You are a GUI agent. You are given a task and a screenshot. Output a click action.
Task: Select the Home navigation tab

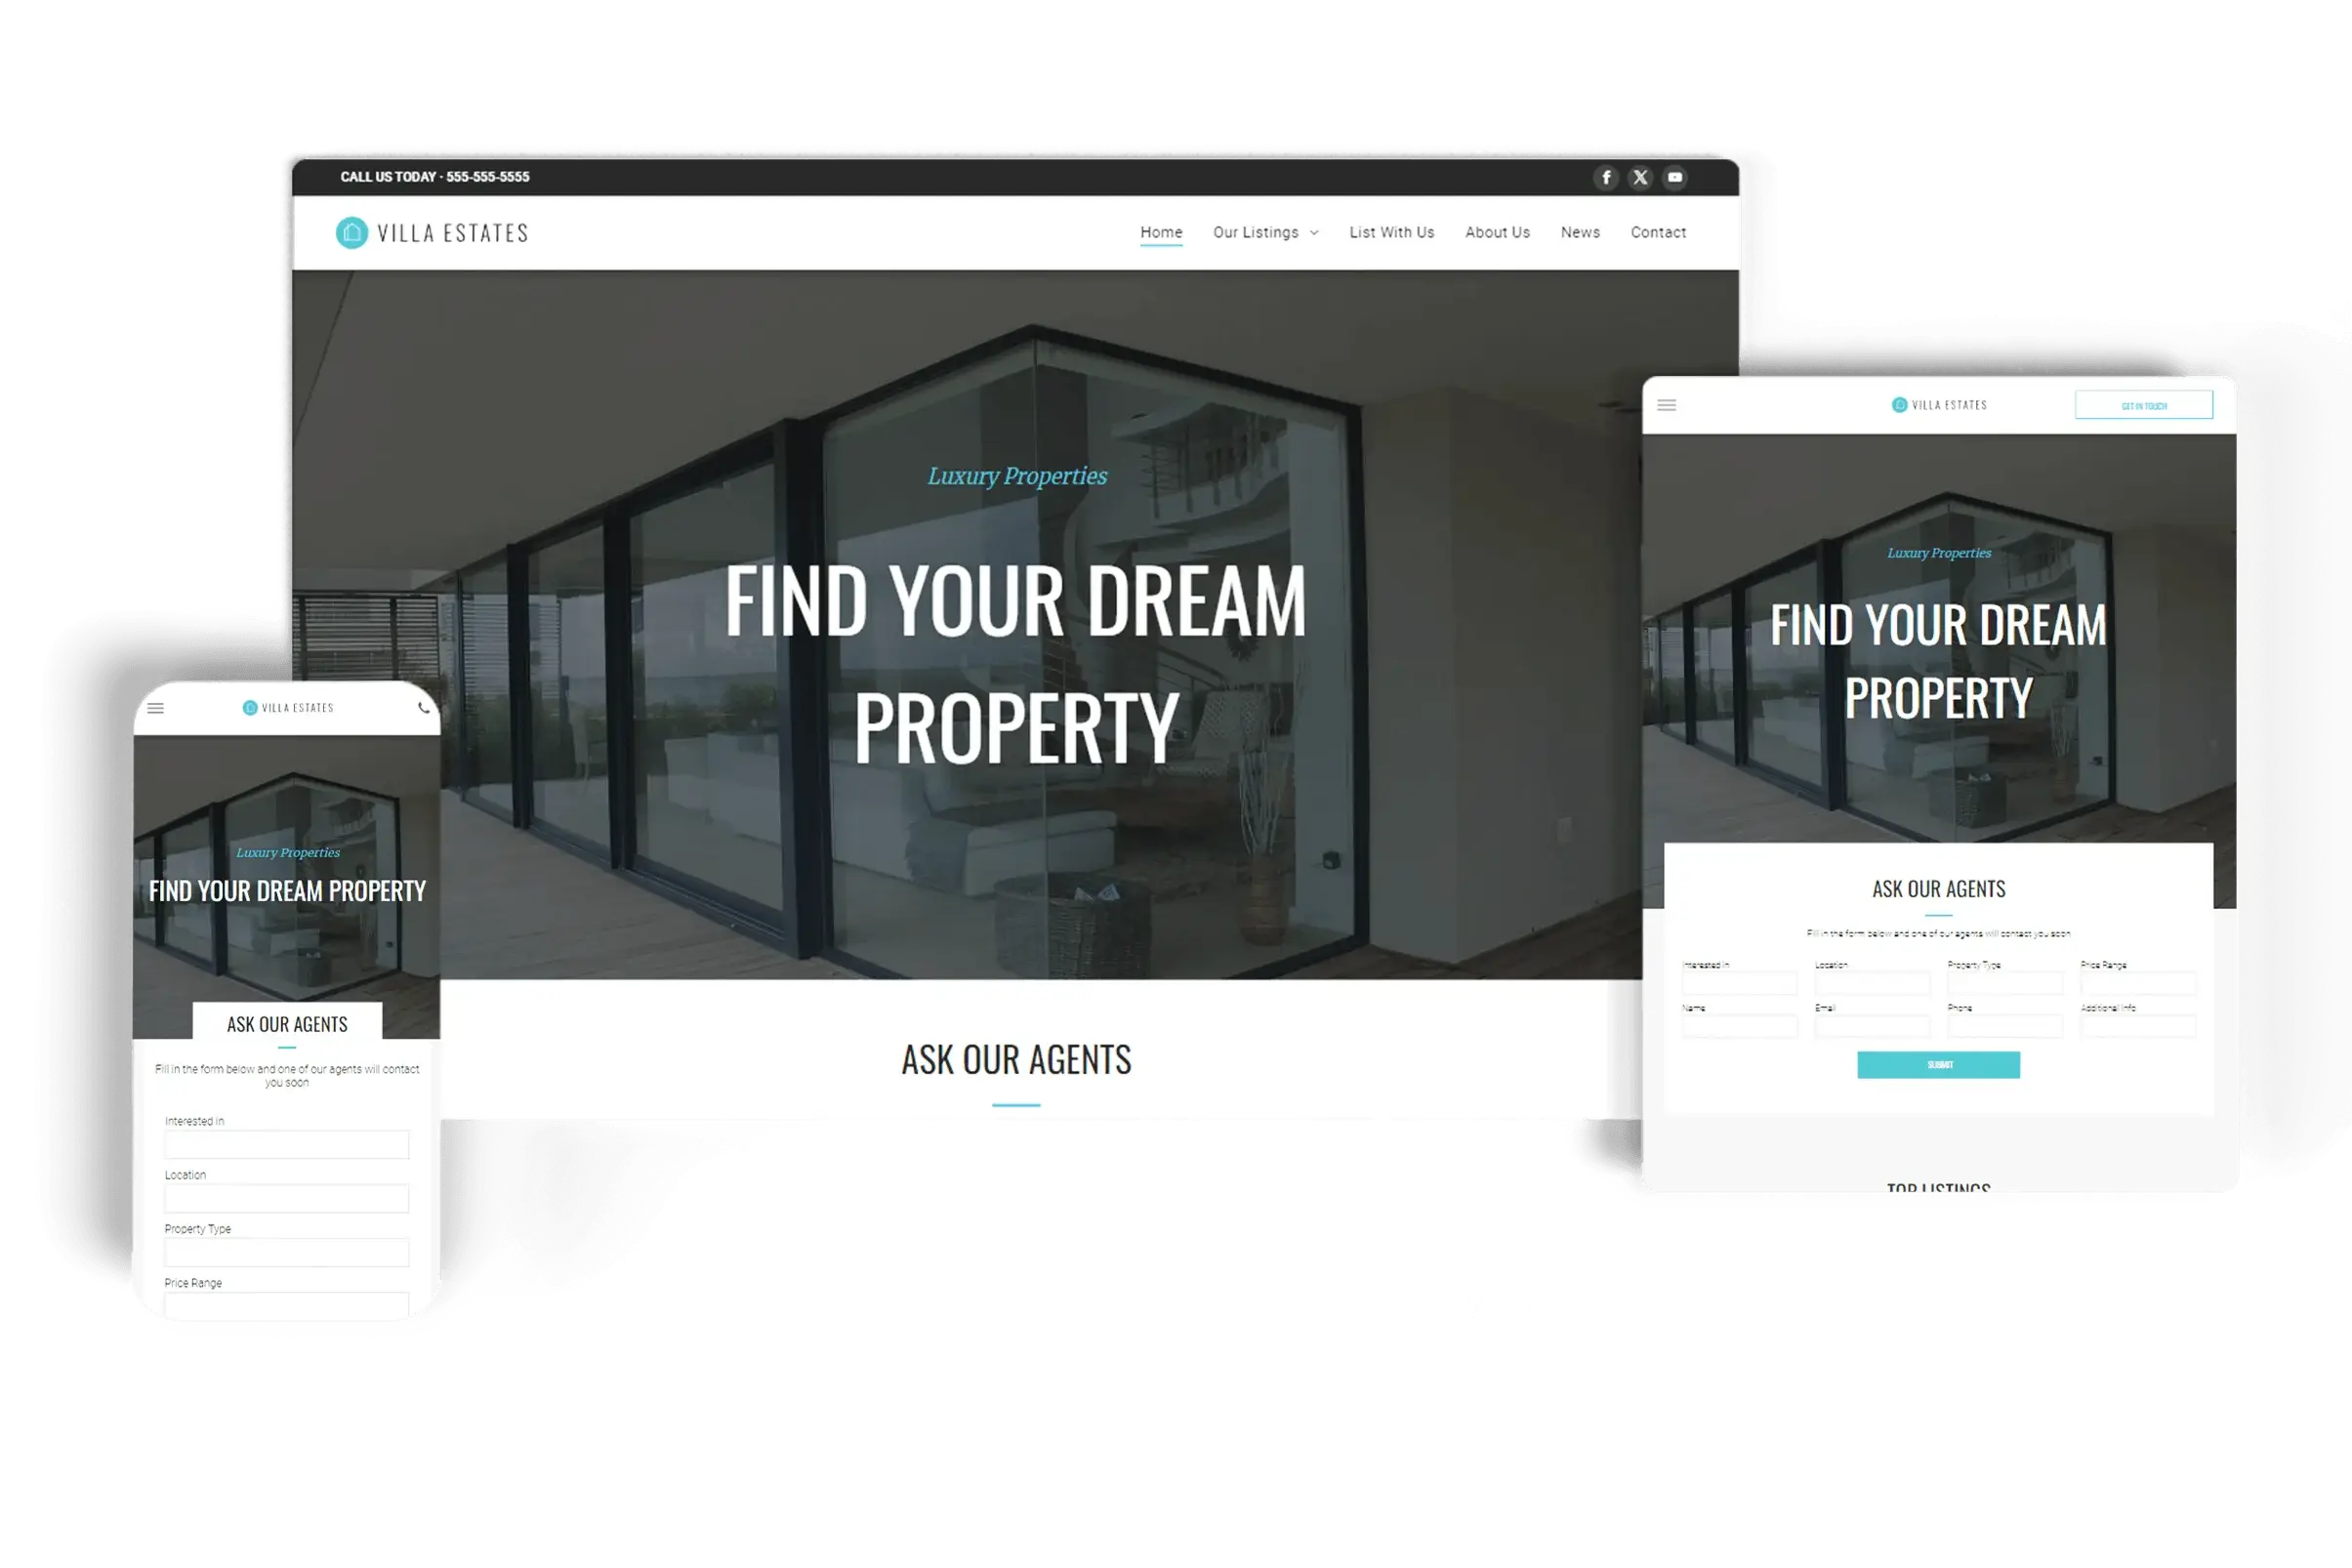pos(1160,234)
